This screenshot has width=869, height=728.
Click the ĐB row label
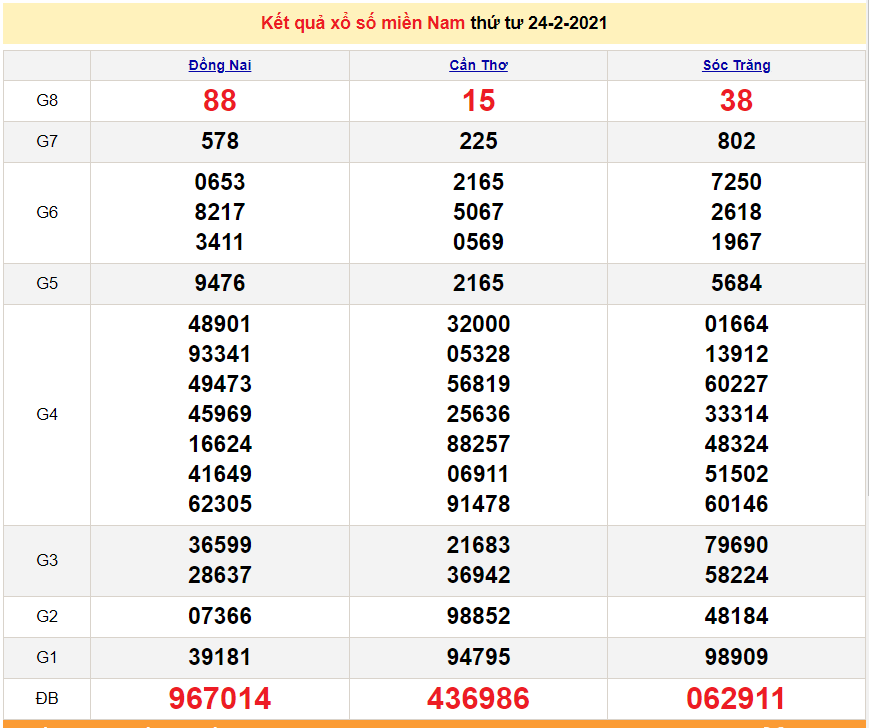pos(47,698)
